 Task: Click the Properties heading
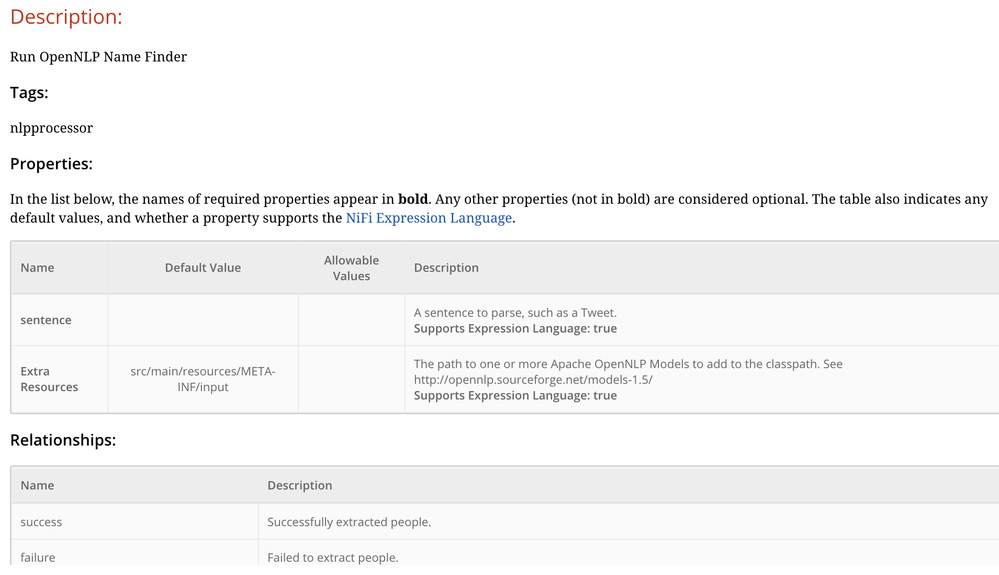(x=51, y=163)
